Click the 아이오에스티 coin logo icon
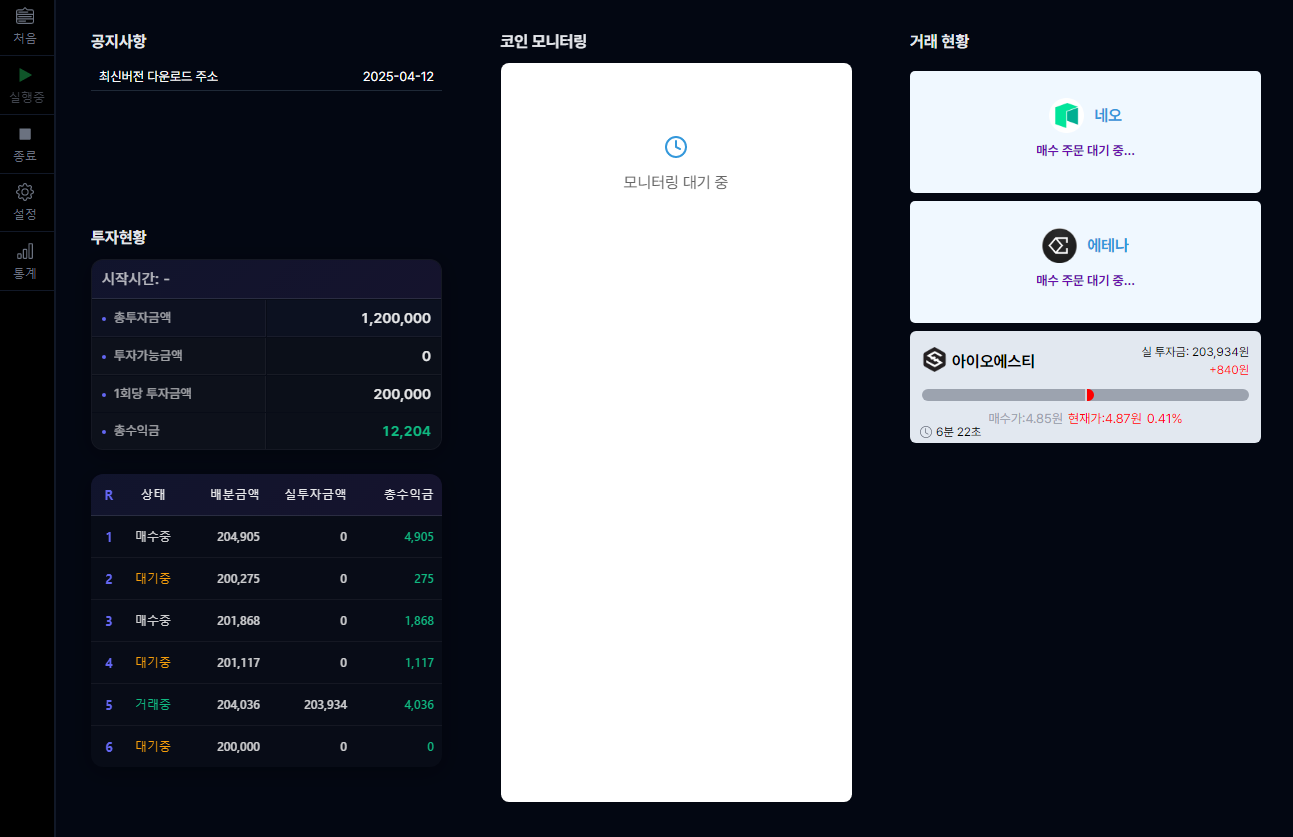The width and height of the screenshot is (1293, 837). (934, 360)
